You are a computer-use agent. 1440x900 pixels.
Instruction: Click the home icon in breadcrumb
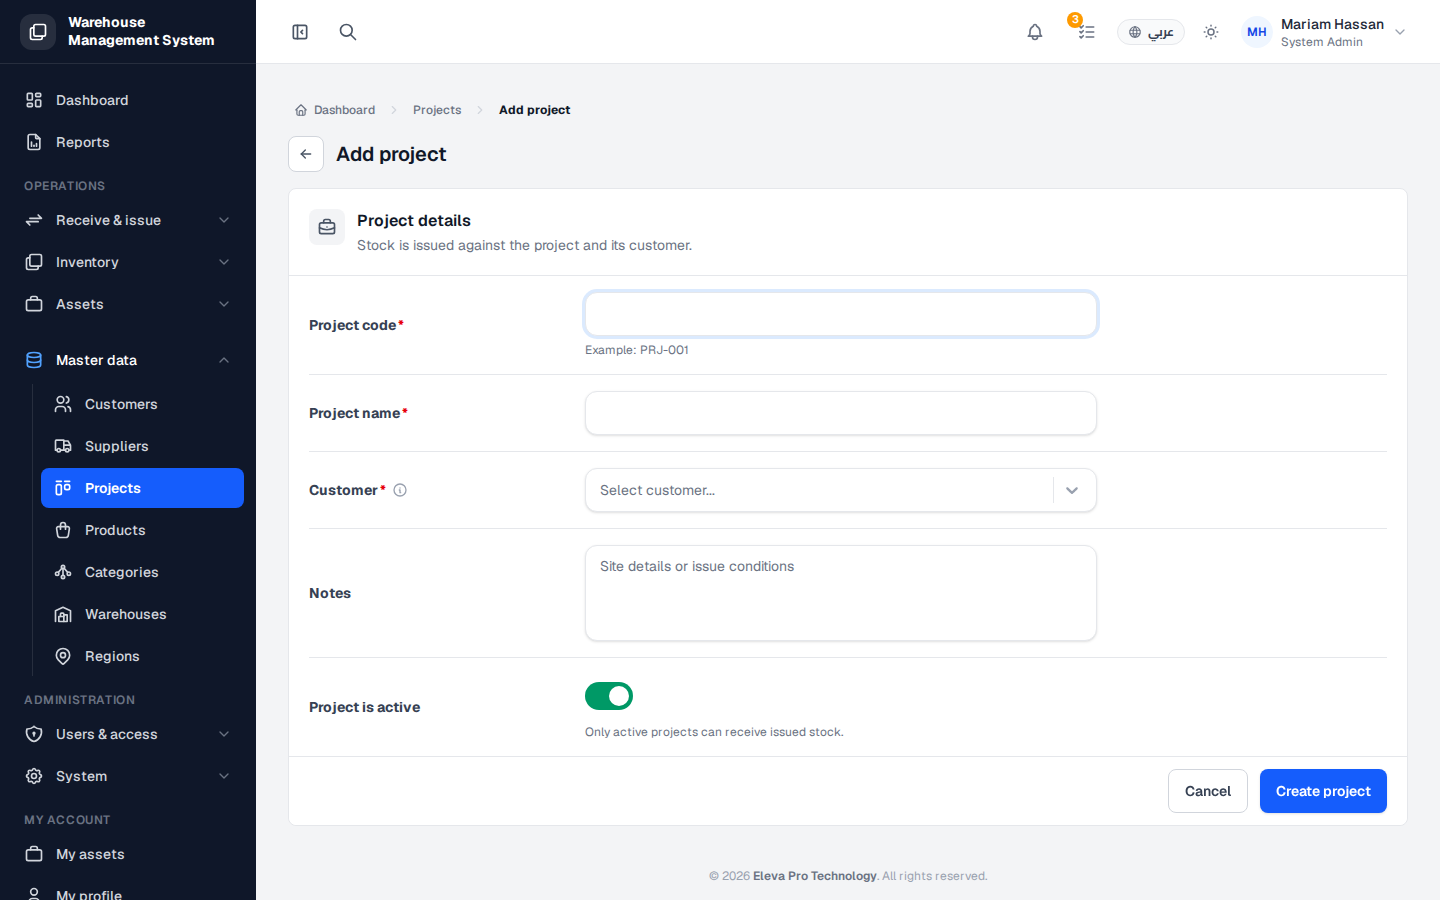(301, 110)
